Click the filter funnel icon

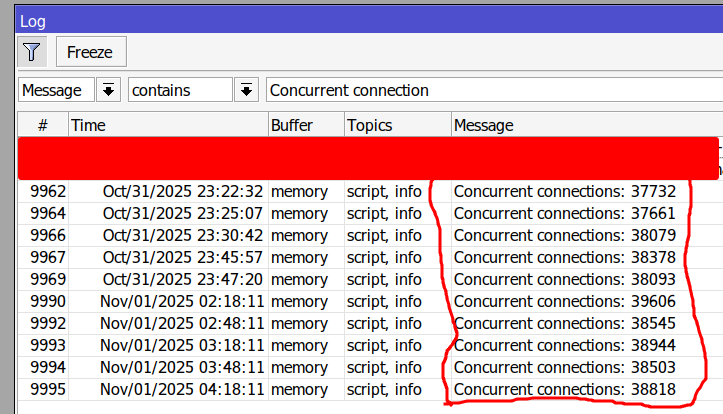point(32,52)
